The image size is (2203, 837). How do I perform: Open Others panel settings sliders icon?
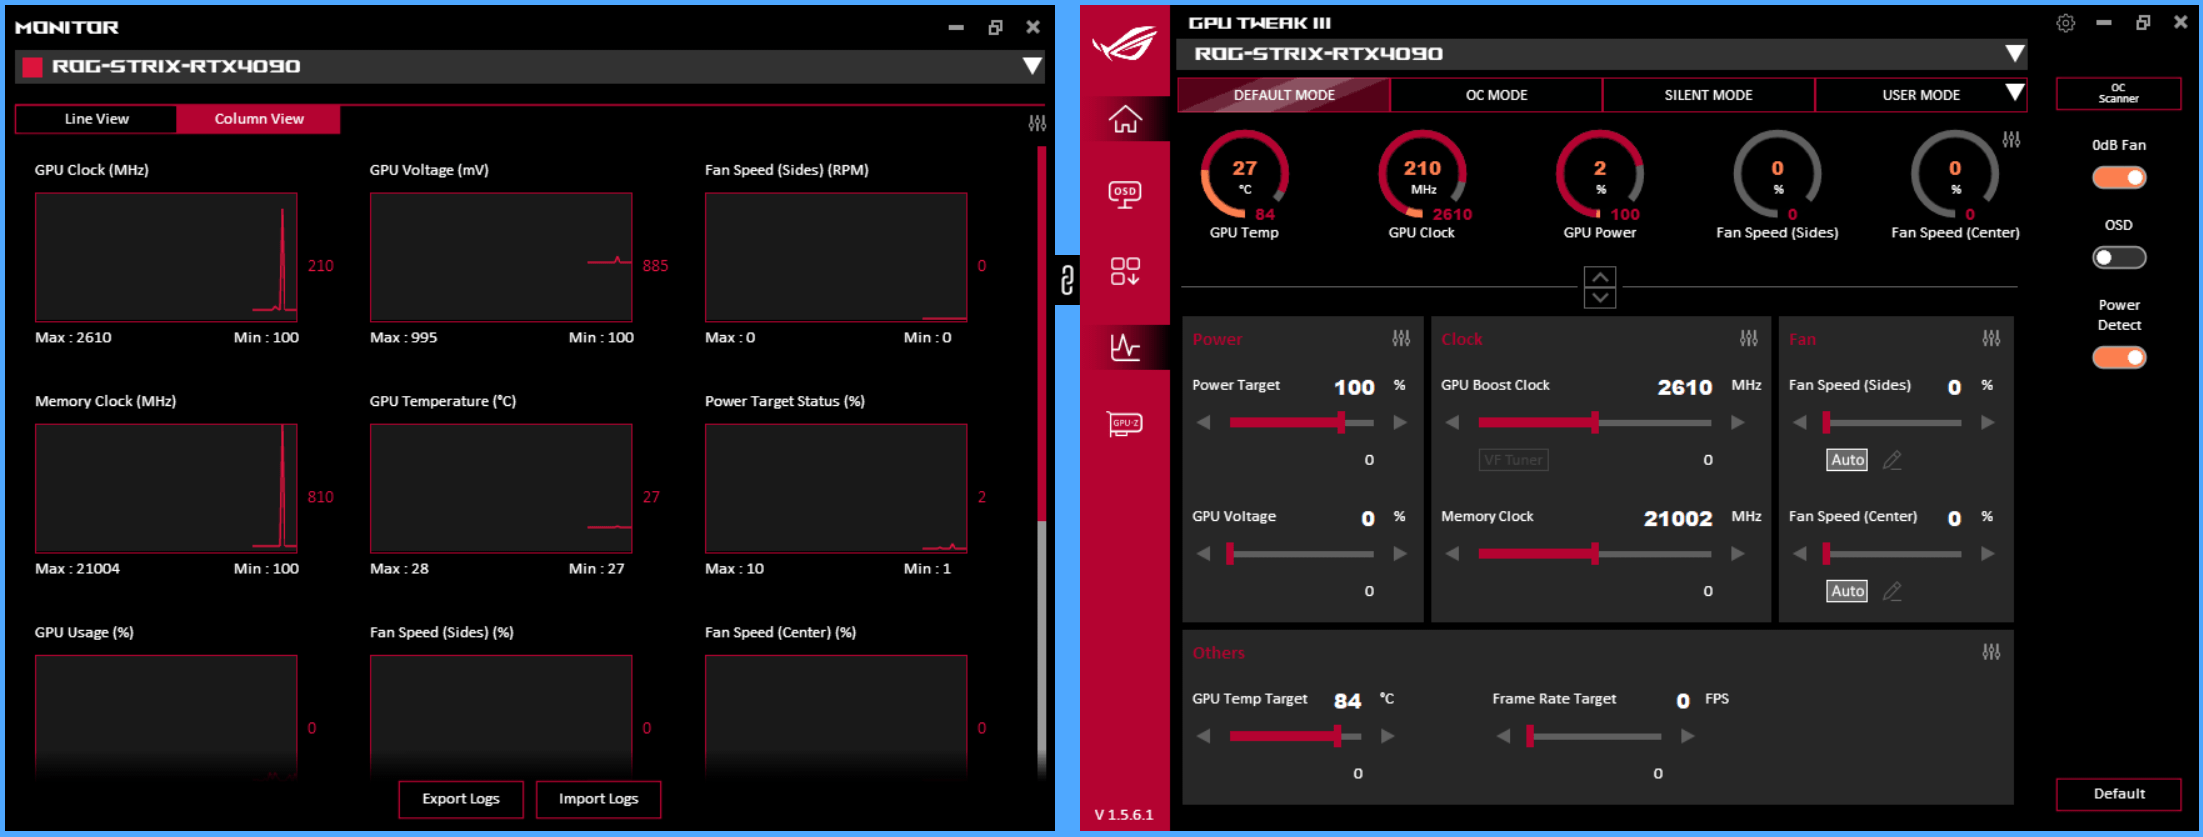1991,652
